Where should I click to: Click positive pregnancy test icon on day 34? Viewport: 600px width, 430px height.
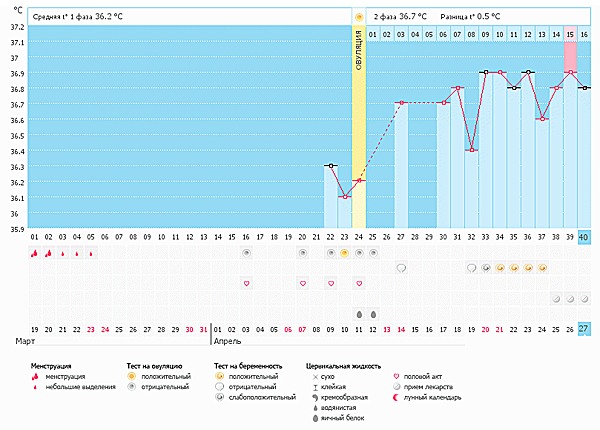[500, 269]
